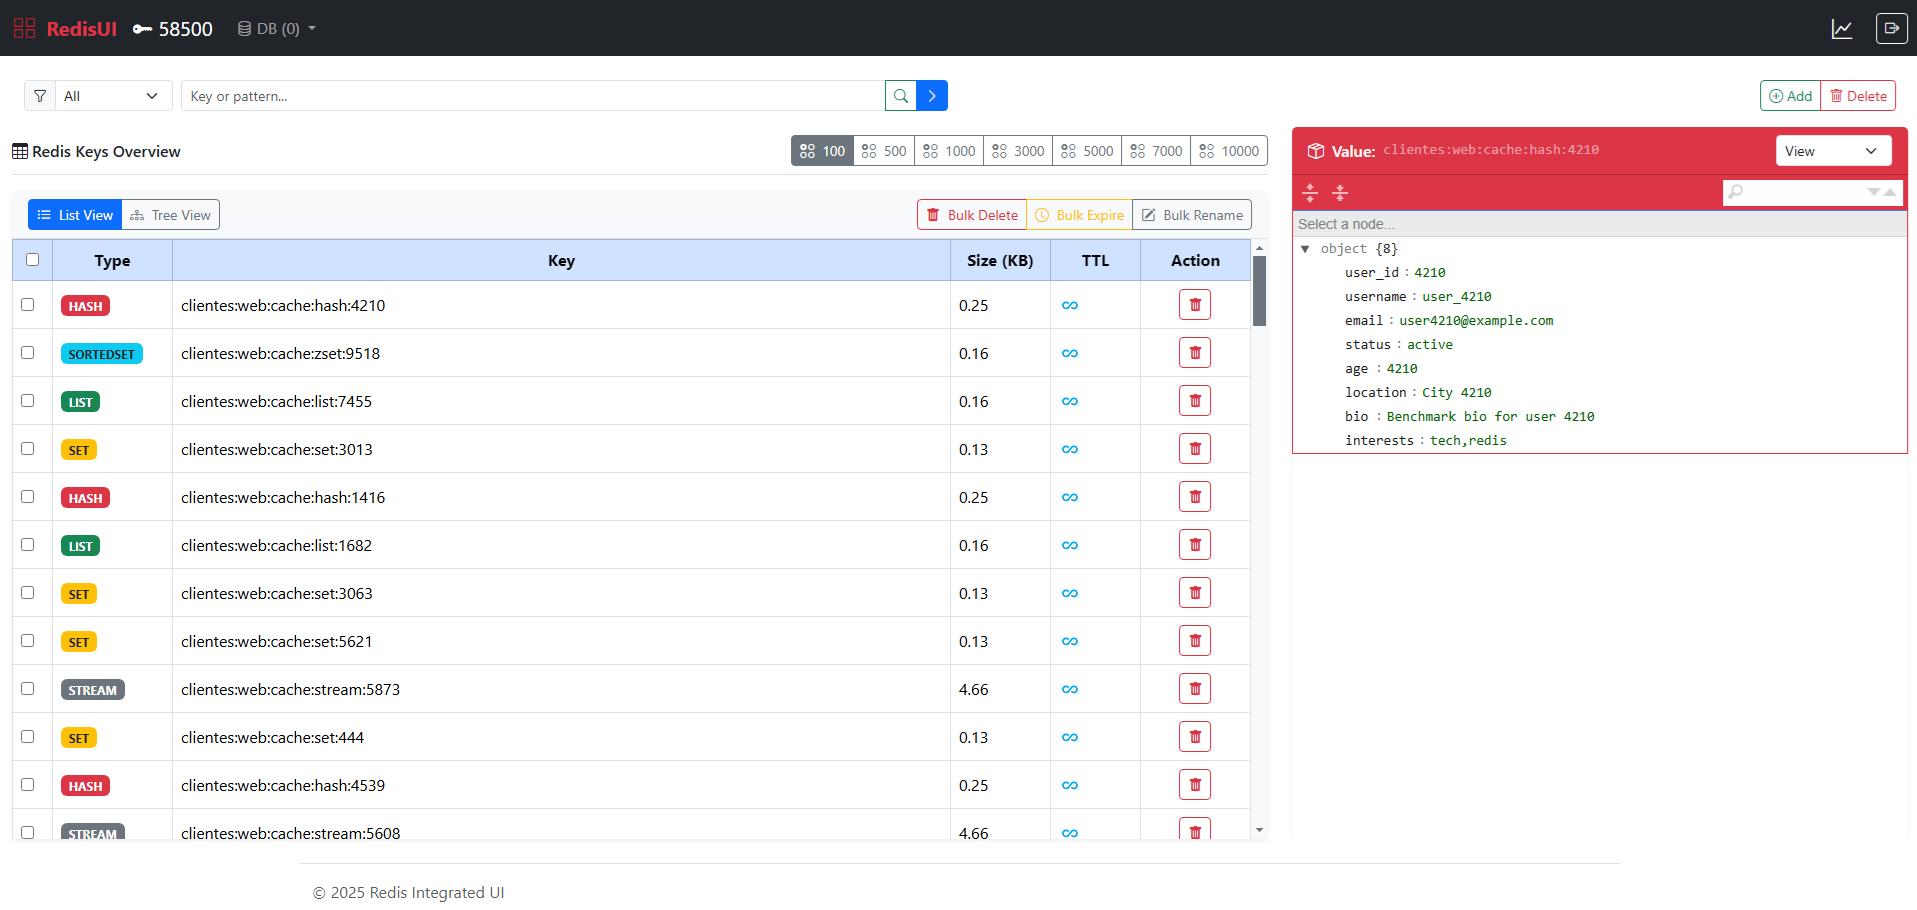Click the infinity TTL icon for zset:9518
Viewport: 1917px width, 910px height.
1070,354
